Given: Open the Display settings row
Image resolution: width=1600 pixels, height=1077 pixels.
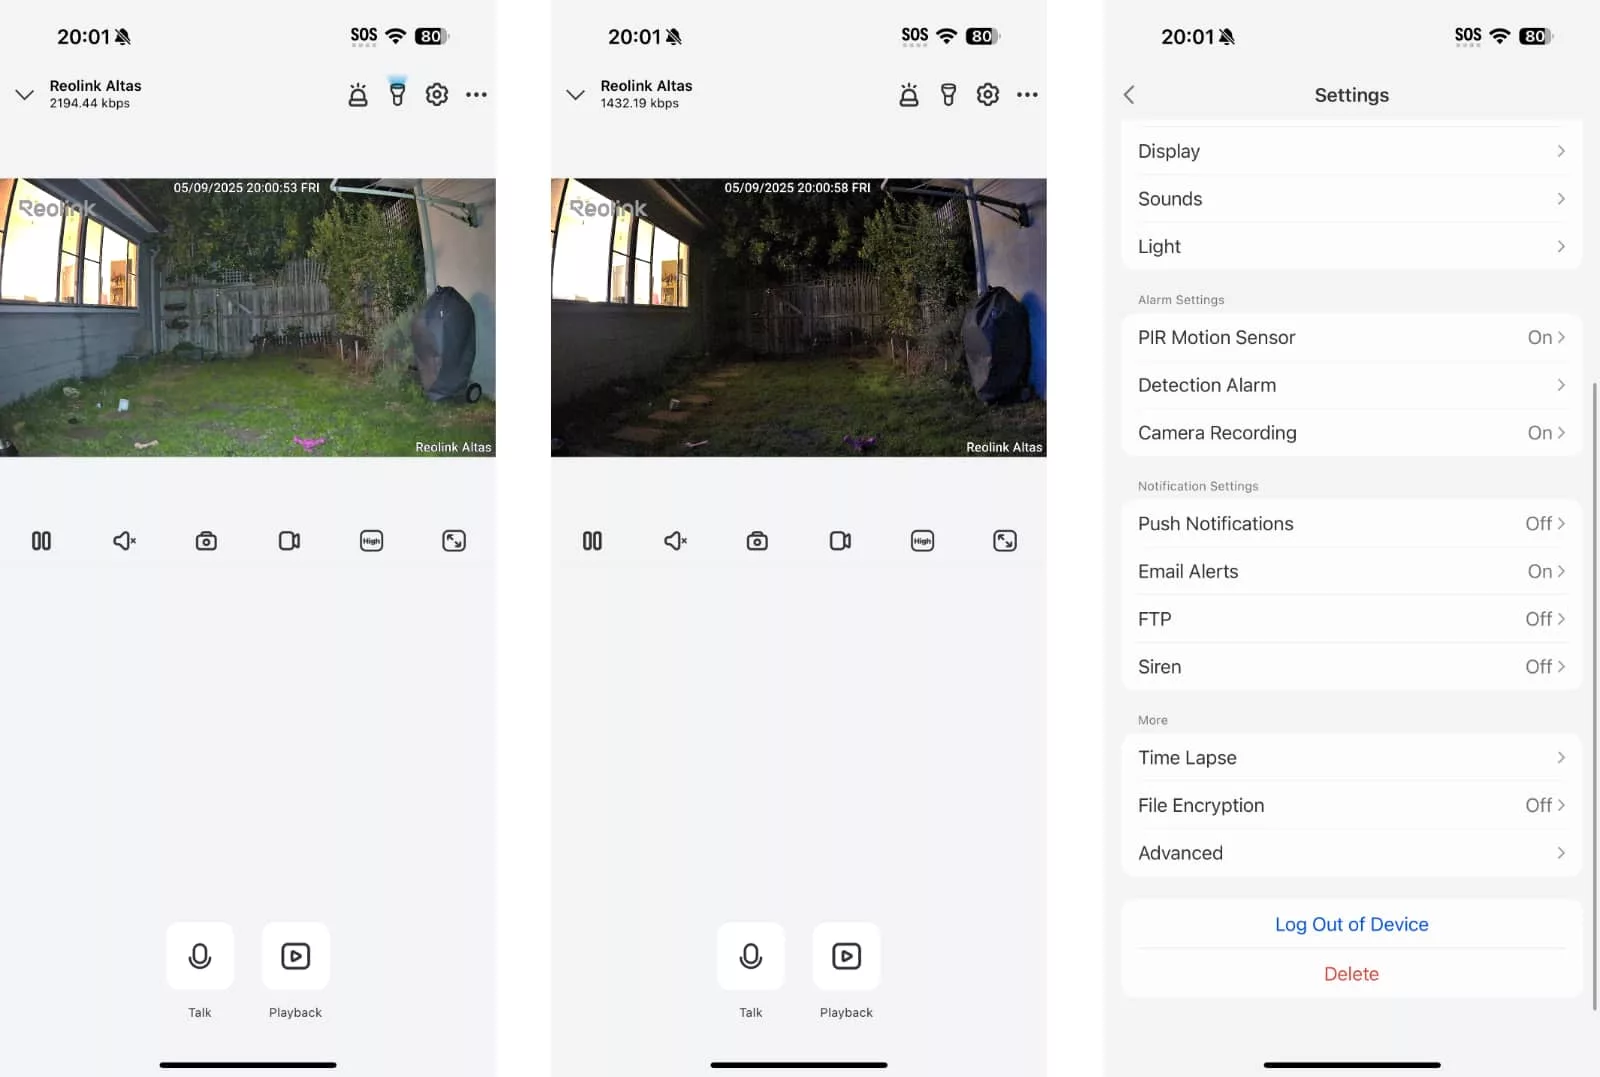Looking at the screenshot, I should click(x=1351, y=151).
